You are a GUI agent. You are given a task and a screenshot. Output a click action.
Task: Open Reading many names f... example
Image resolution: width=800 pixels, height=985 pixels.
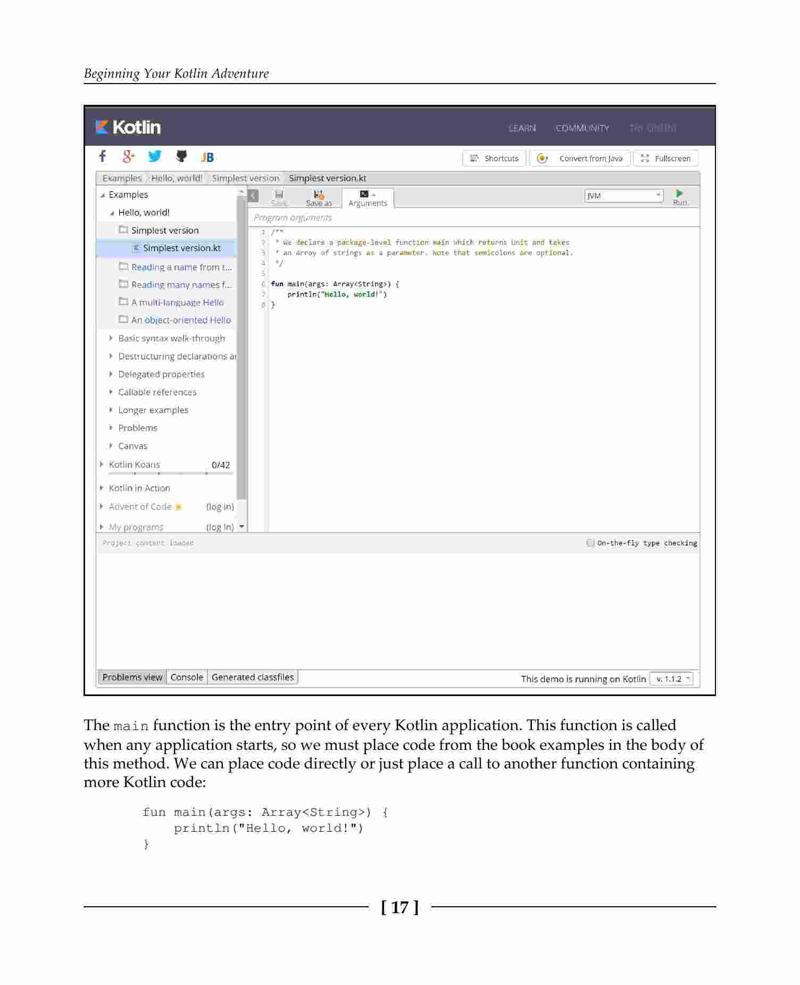click(181, 285)
